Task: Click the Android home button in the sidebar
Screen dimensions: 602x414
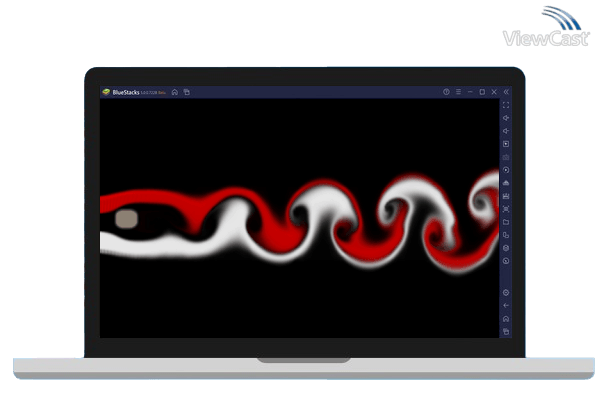Action: 506,319
